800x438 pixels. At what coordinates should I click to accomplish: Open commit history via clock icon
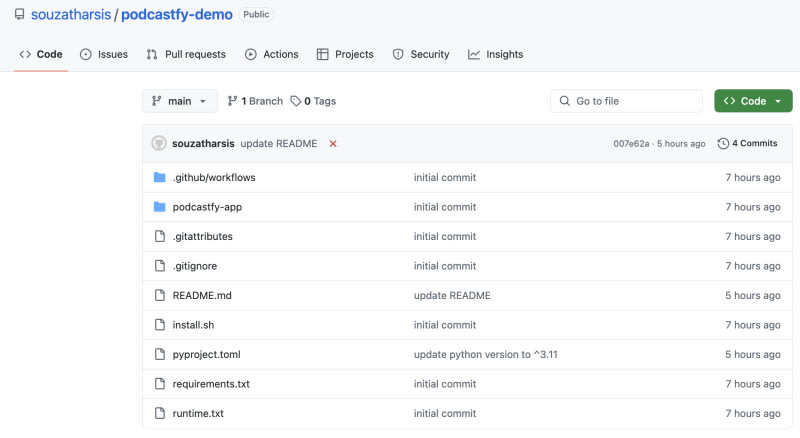723,144
